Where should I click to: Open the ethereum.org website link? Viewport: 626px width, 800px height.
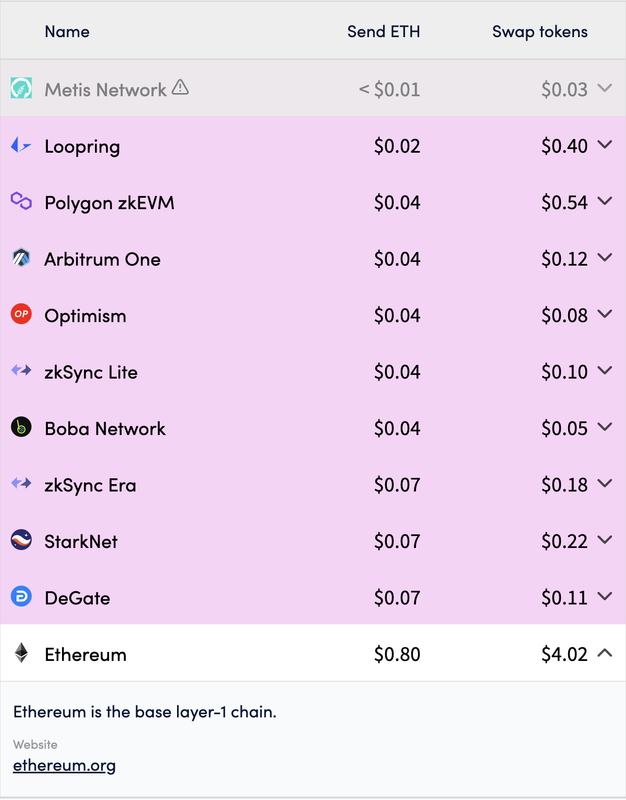pos(64,765)
